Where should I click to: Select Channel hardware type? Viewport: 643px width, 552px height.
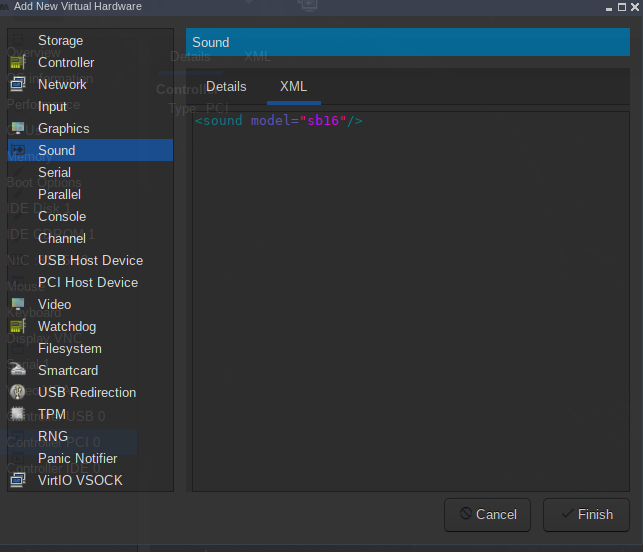(90, 238)
